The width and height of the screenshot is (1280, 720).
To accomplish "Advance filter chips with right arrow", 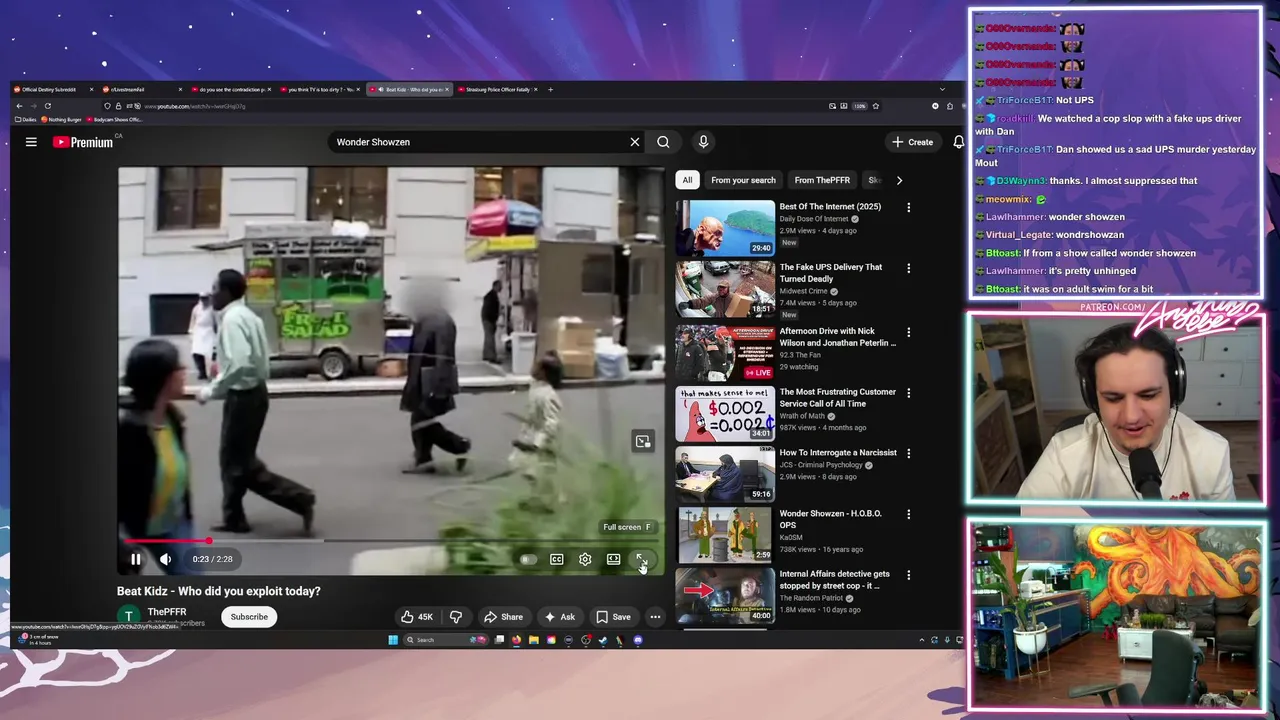I will tap(899, 180).
